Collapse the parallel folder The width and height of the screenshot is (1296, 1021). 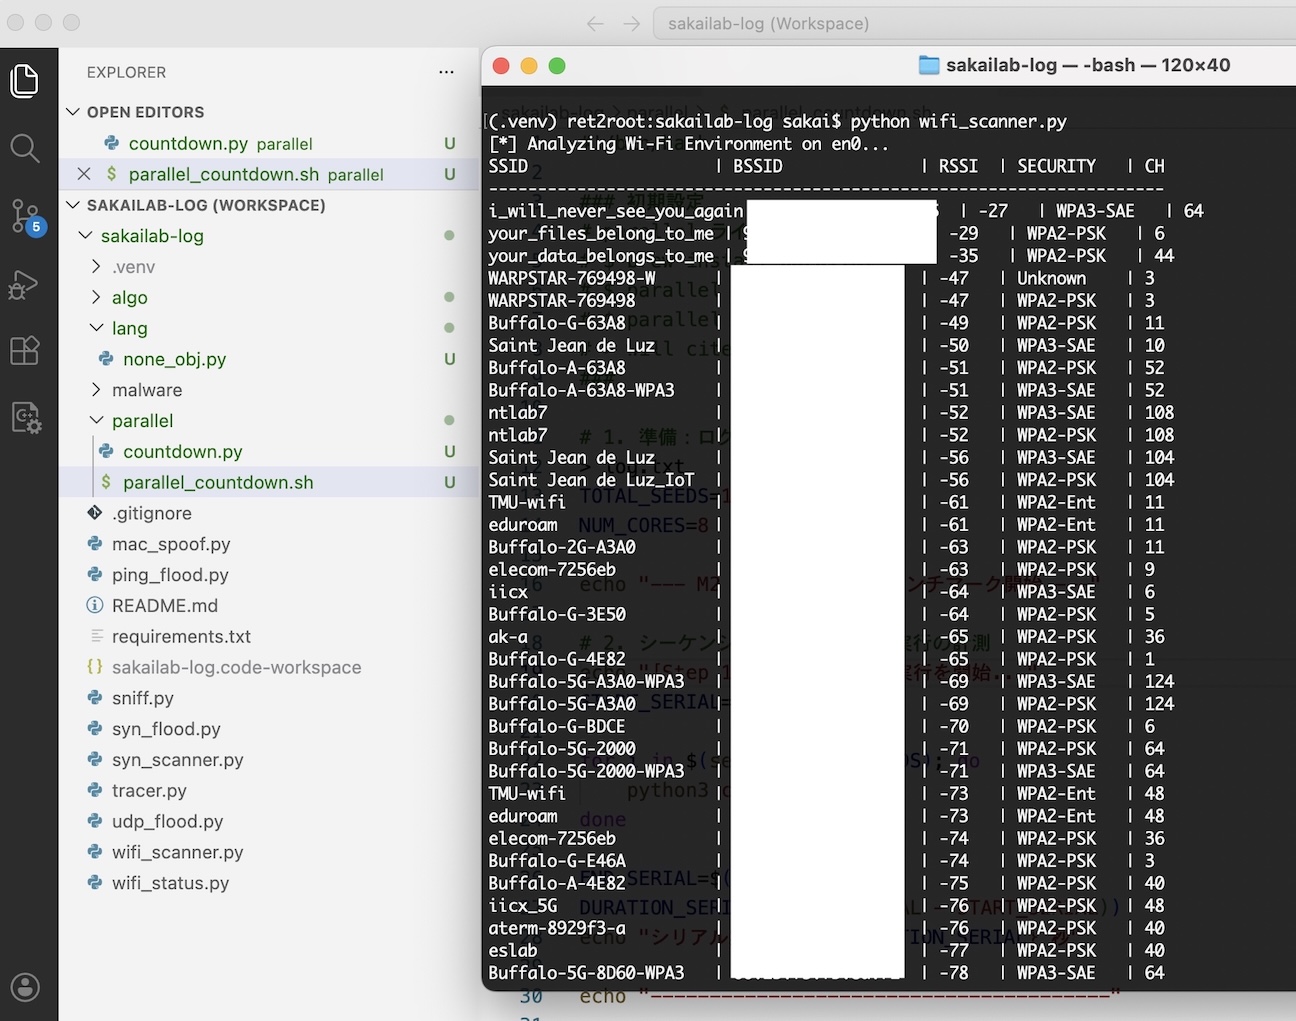(96, 421)
